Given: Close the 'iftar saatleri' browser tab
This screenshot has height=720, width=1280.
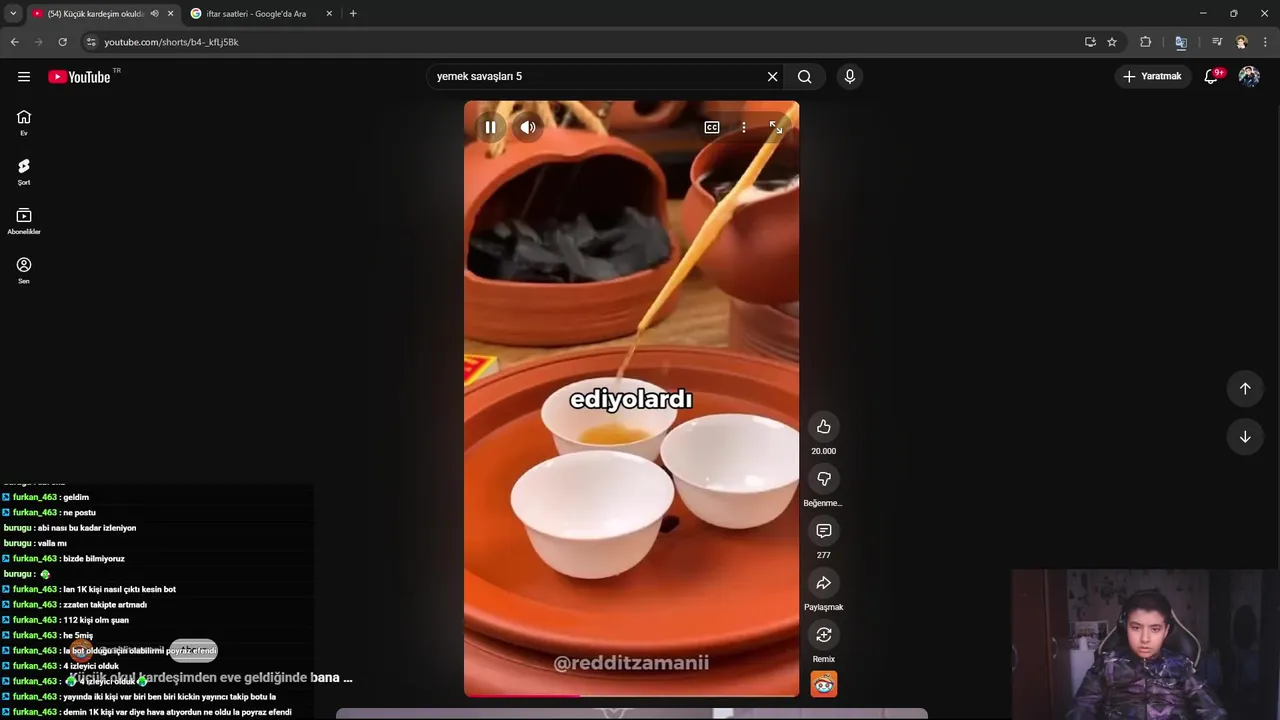Looking at the screenshot, I should [x=329, y=14].
